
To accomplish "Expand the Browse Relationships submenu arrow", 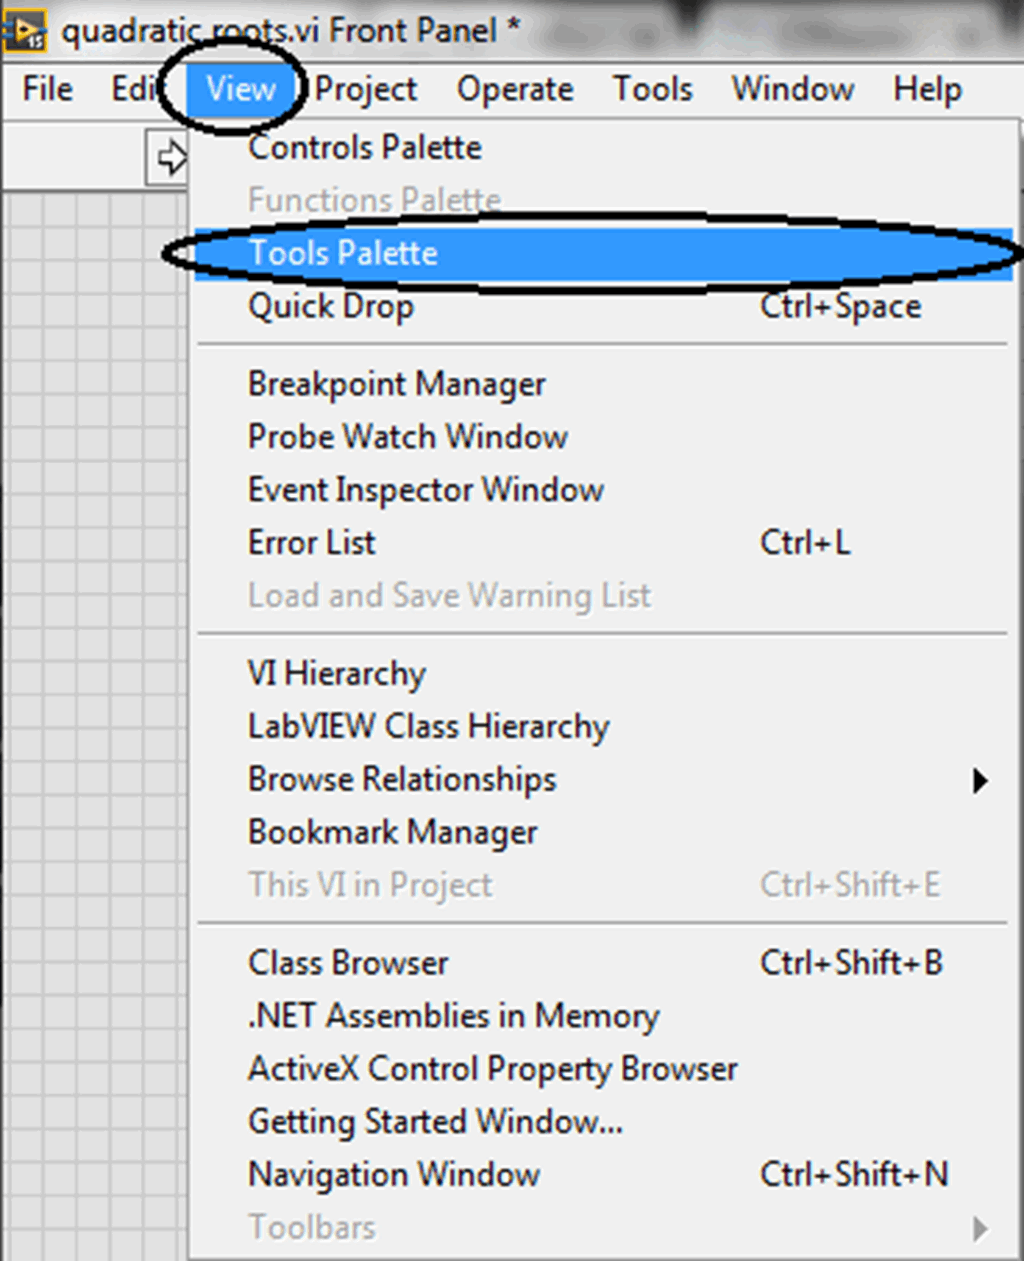I will (x=980, y=780).
